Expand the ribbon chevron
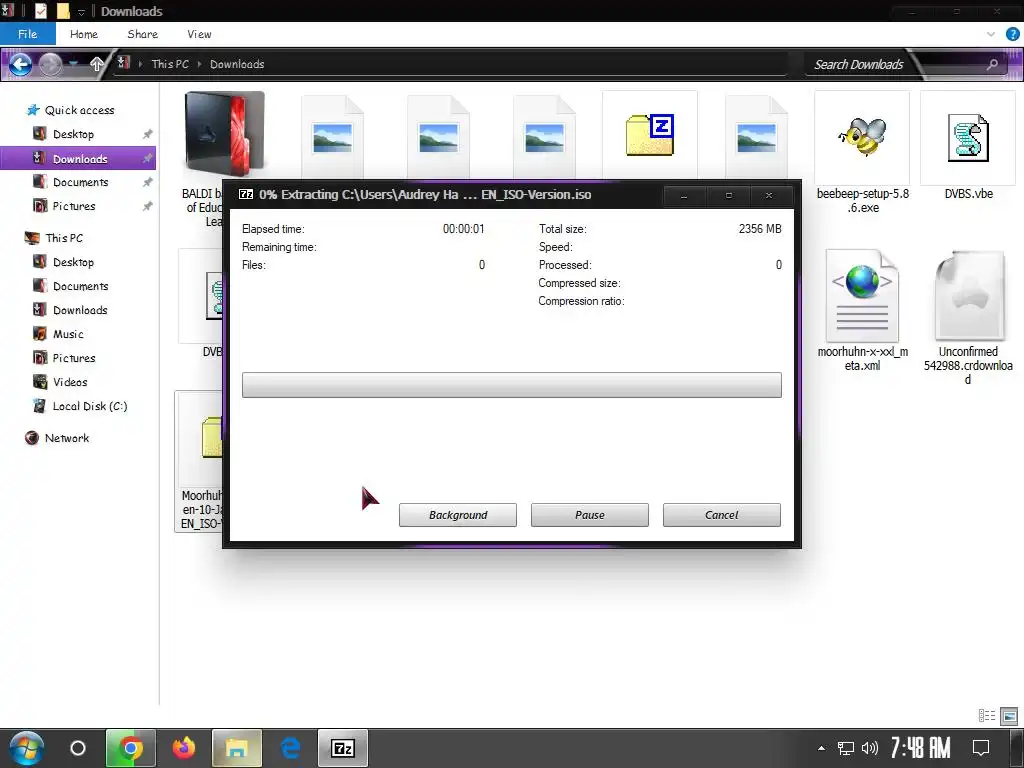 991,34
